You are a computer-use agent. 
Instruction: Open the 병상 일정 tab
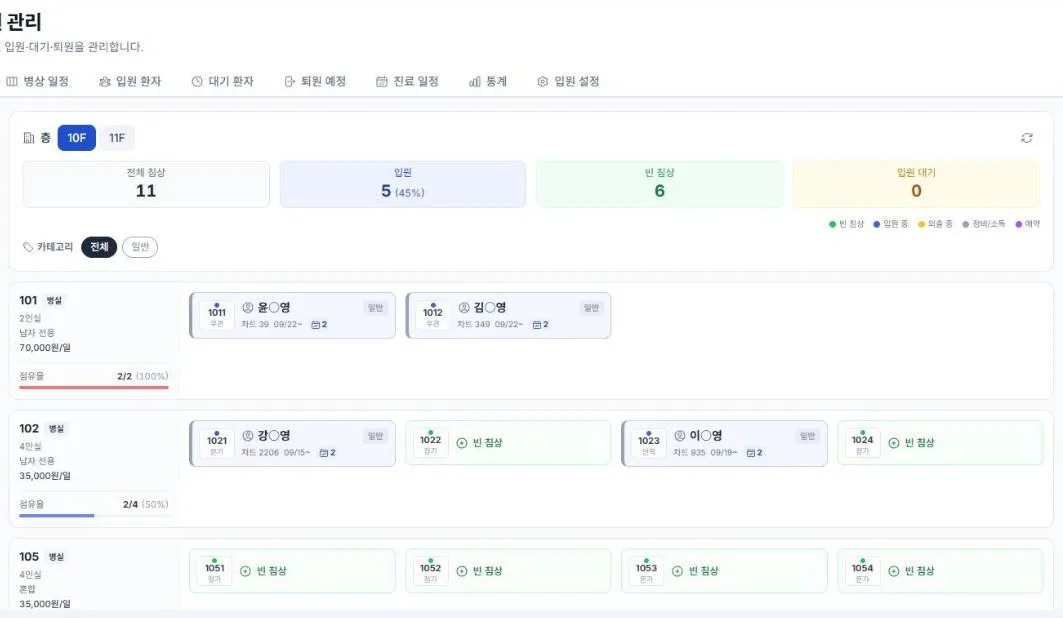pos(38,81)
